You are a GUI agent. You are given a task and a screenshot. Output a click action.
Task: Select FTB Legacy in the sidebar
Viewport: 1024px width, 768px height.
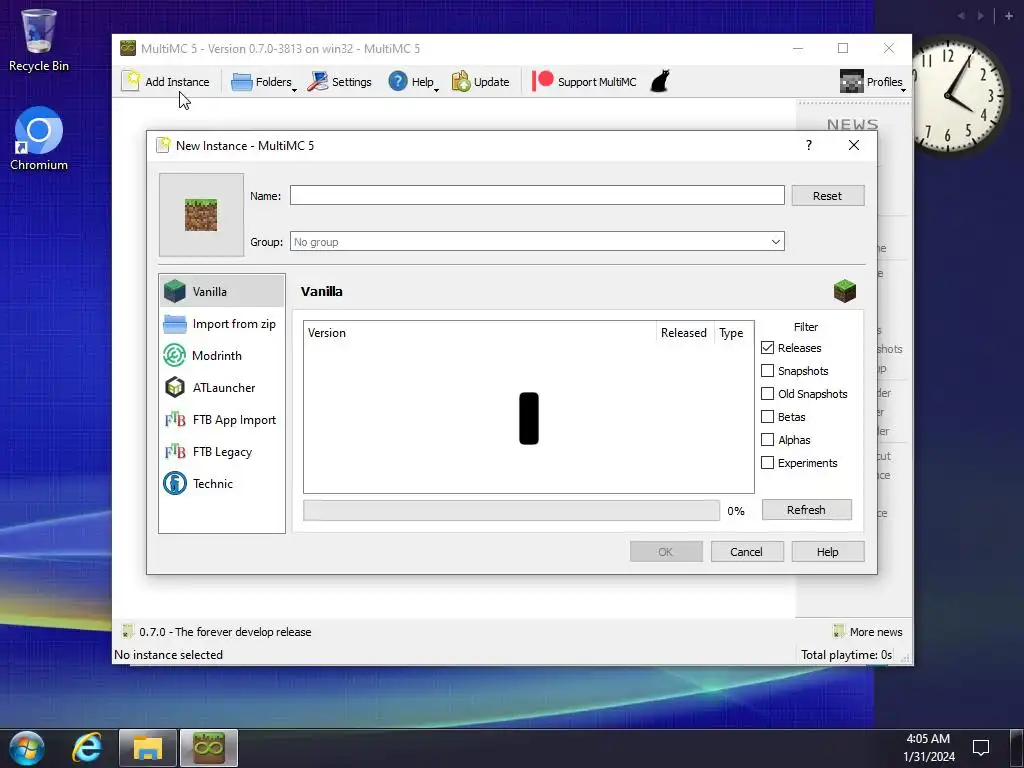click(x=221, y=452)
